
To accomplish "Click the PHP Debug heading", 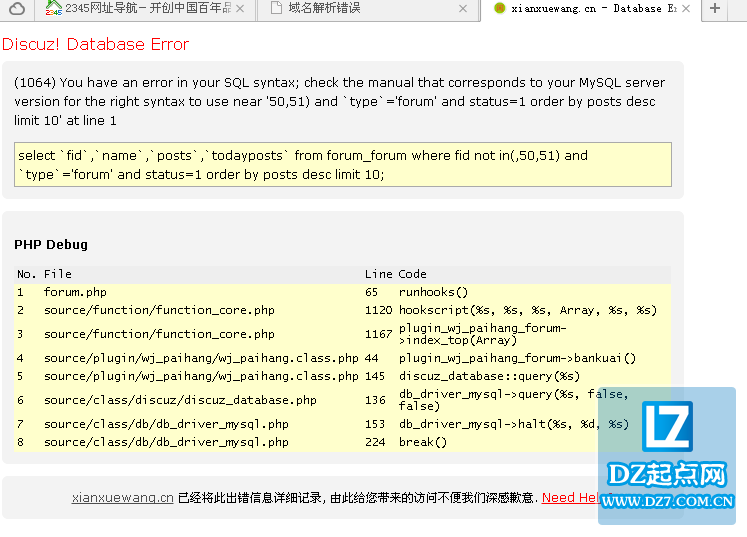I will 51,245.
